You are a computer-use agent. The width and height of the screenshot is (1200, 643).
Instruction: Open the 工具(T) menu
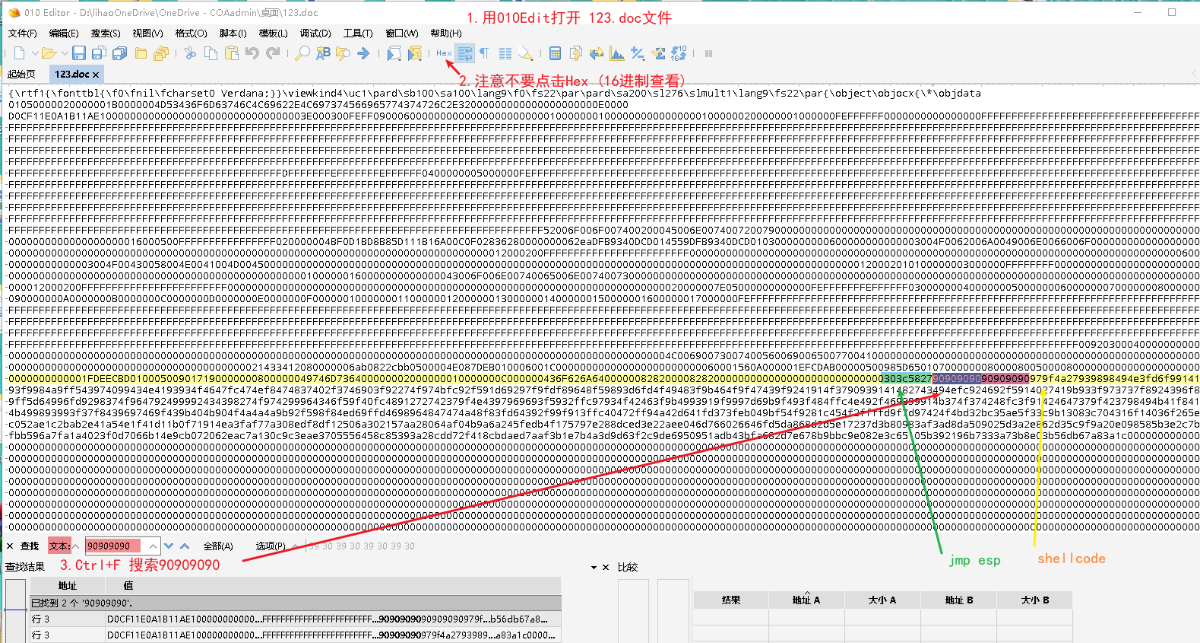coord(357,33)
